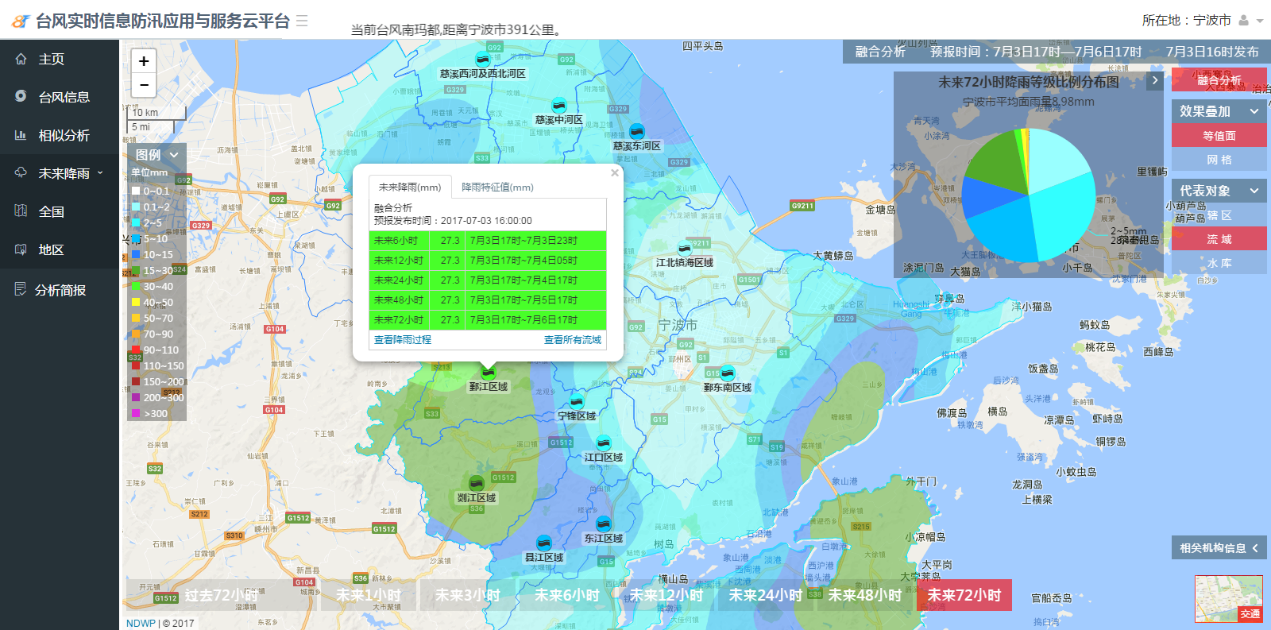Image resolution: width=1271 pixels, height=630 pixels.
Task: Select 水库 as representative object
Action: click(1218, 263)
